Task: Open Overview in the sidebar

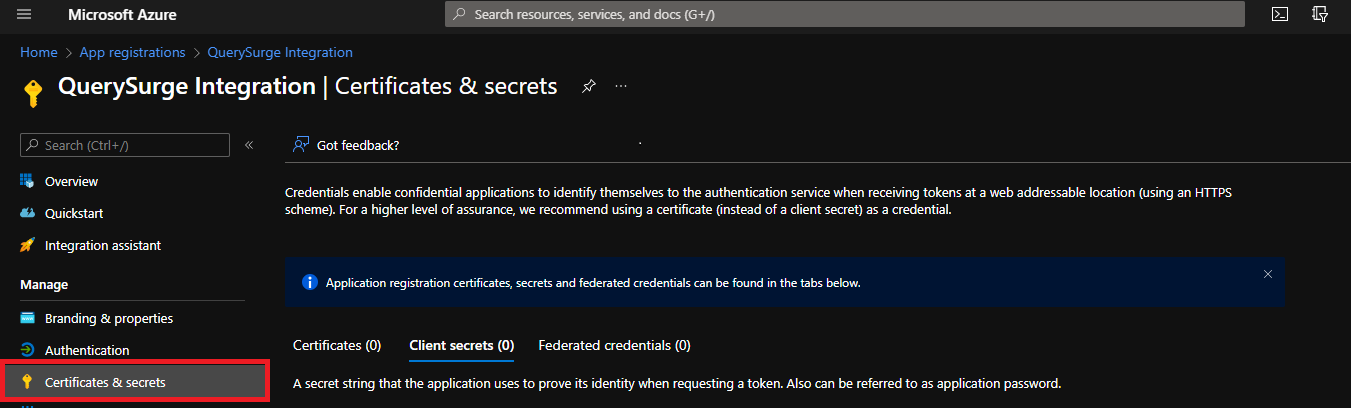Action: 71,181
